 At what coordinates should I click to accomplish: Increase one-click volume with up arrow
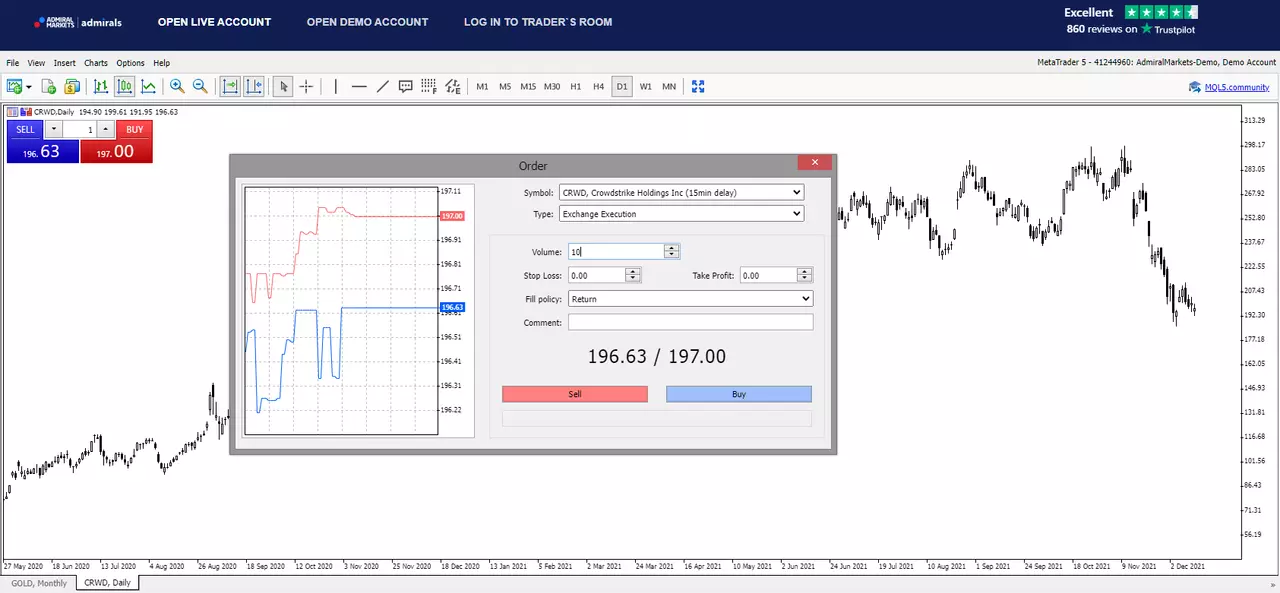105,129
